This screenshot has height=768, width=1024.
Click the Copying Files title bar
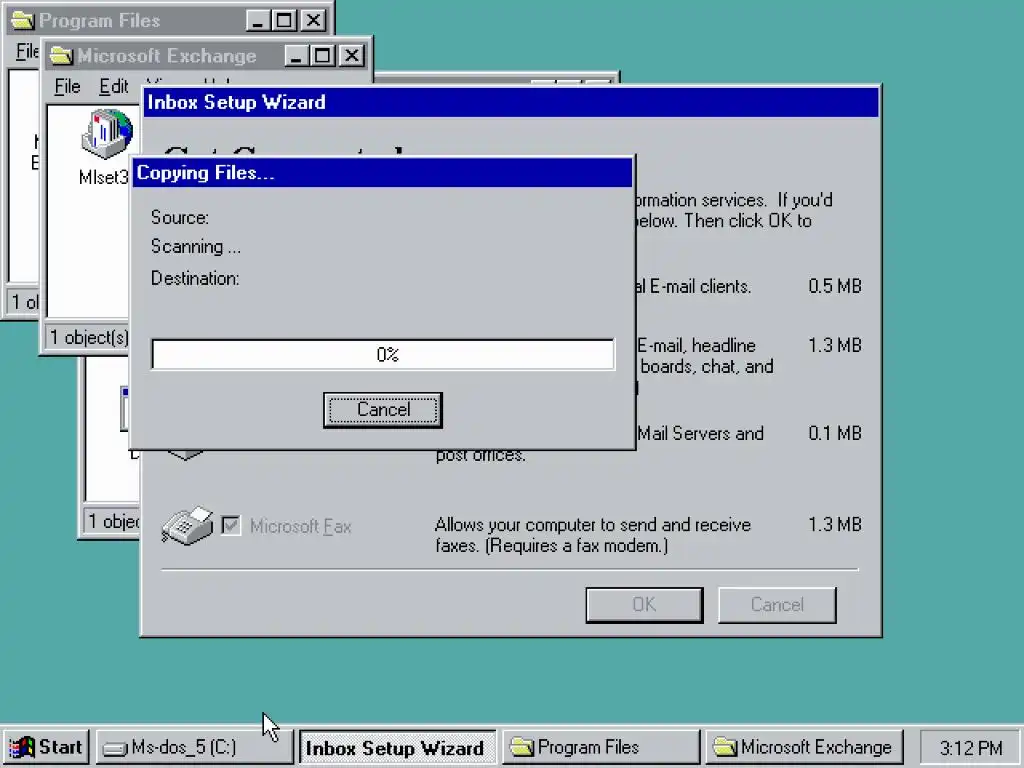click(x=382, y=172)
